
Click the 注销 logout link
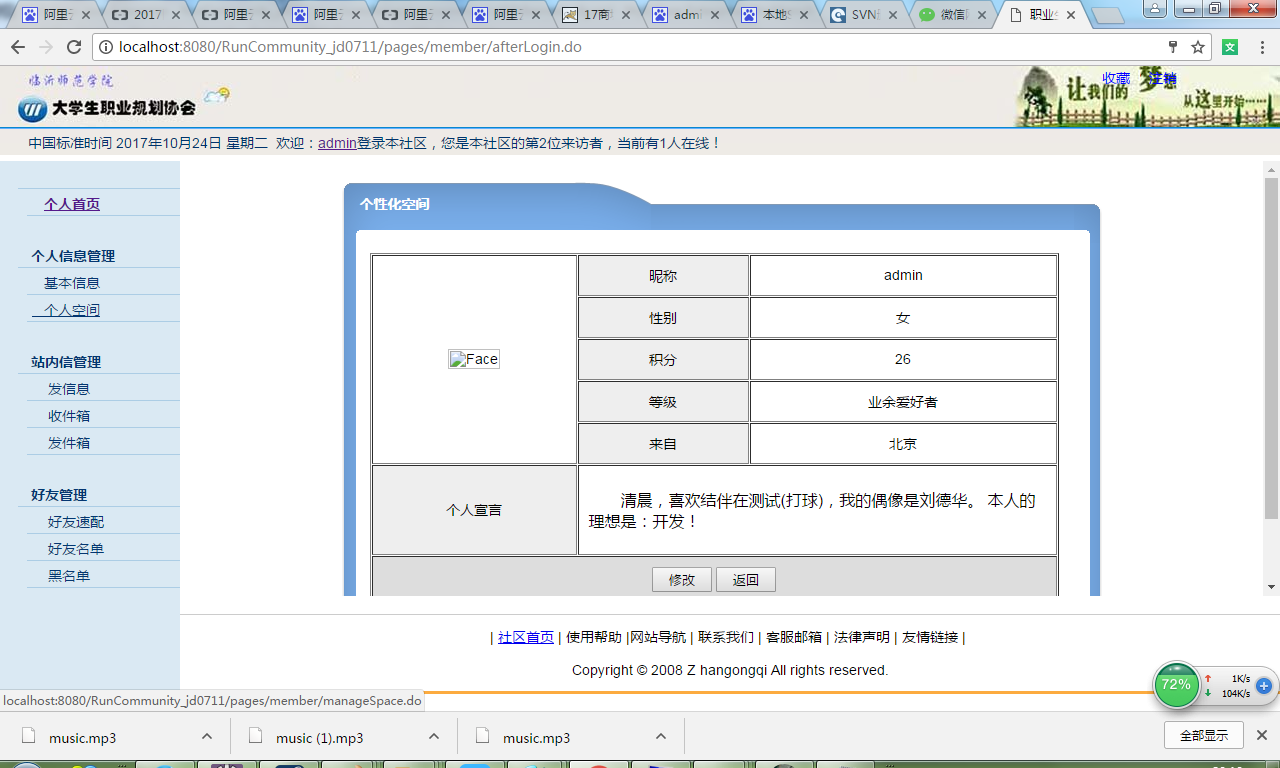pos(1162,79)
